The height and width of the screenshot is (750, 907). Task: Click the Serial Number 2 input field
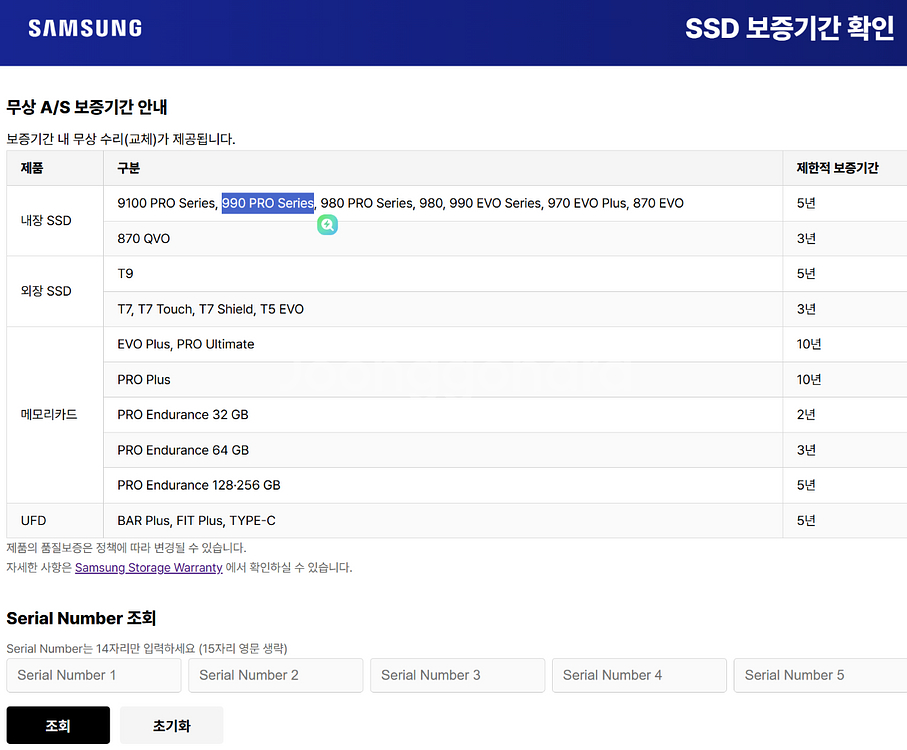pyautogui.click(x=275, y=675)
